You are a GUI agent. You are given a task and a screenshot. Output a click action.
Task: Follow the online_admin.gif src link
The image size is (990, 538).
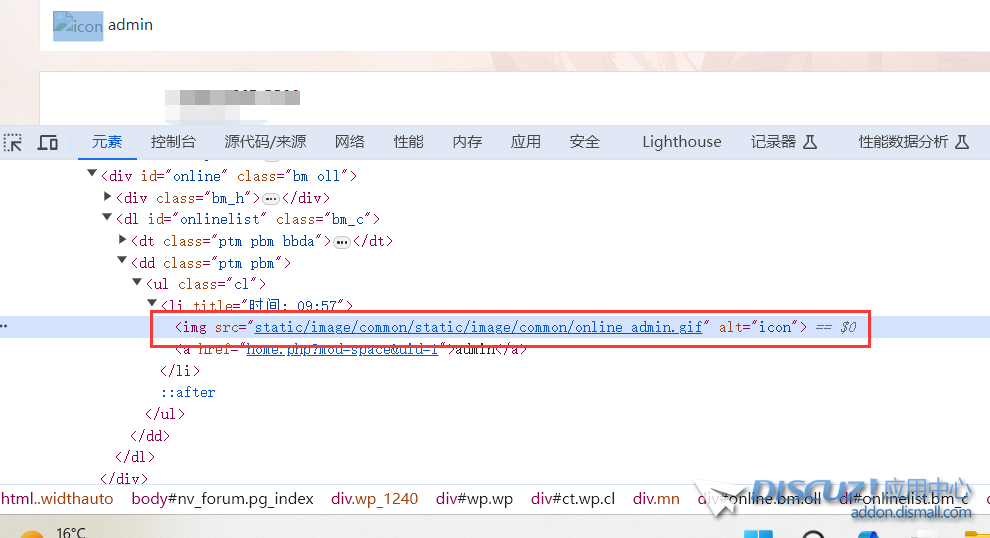coord(479,327)
